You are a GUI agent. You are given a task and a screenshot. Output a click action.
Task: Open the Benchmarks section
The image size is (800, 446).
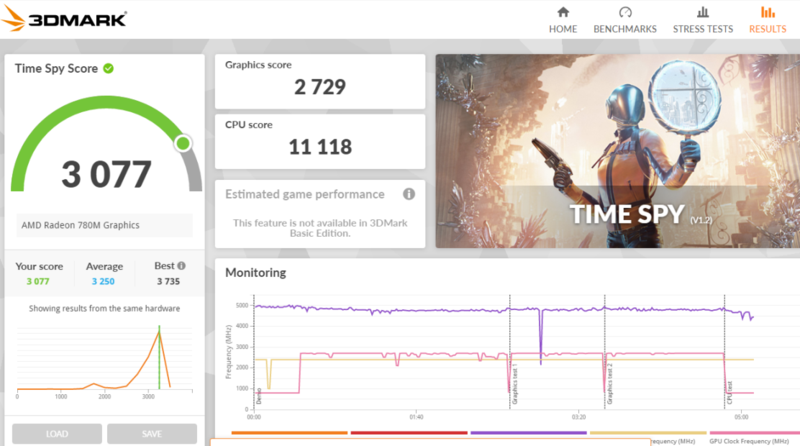coord(625,20)
